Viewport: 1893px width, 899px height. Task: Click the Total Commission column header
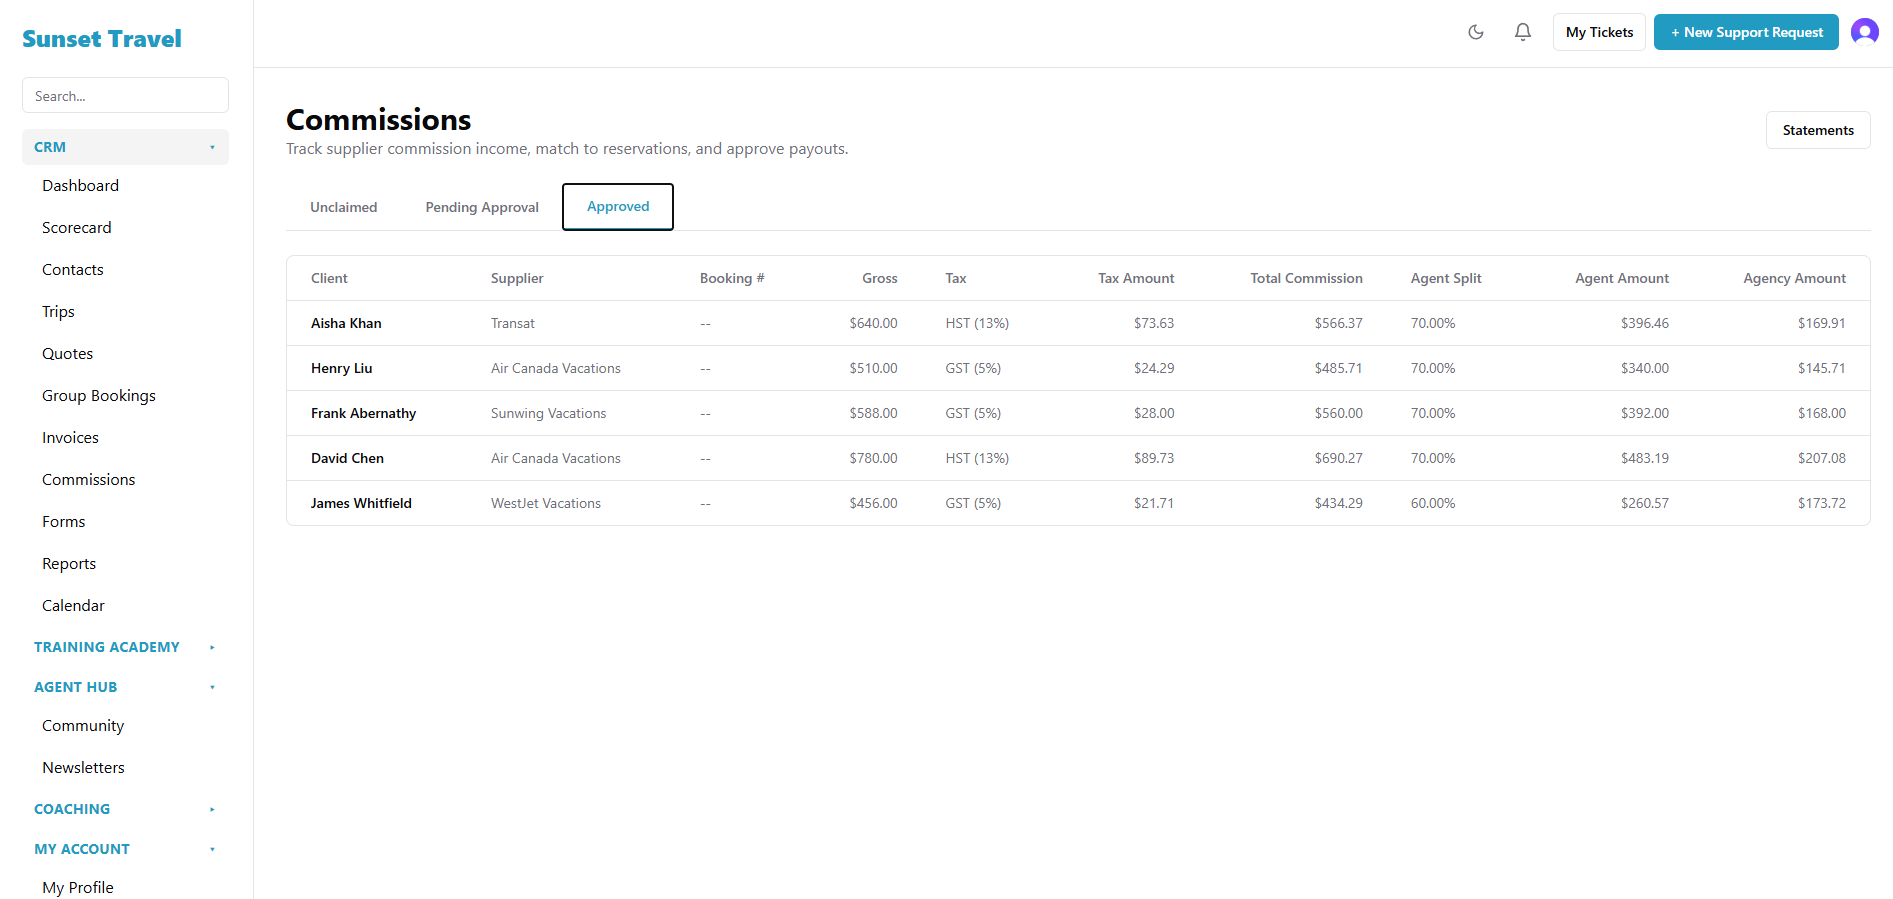pyautogui.click(x=1306, y=278)
